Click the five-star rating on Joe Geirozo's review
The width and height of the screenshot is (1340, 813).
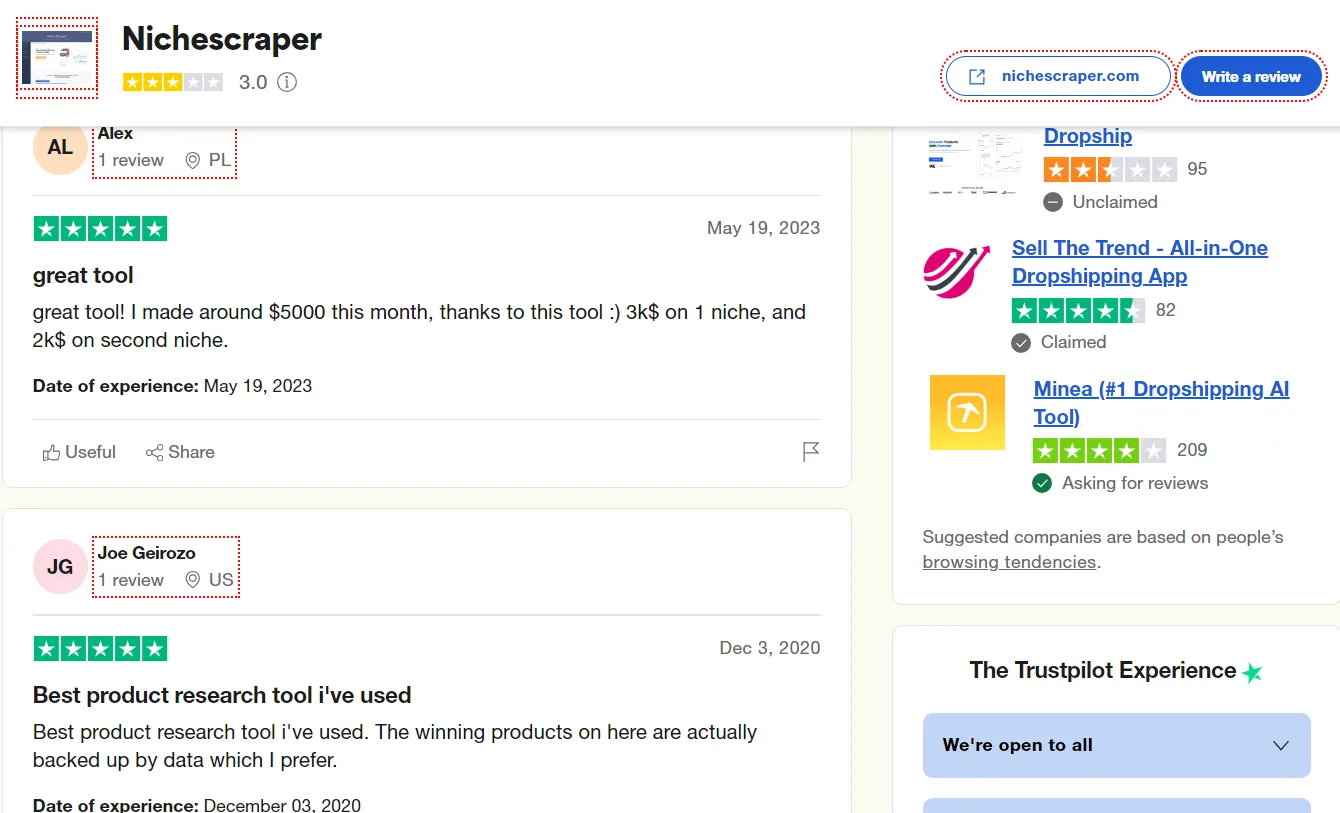point(100,648)
